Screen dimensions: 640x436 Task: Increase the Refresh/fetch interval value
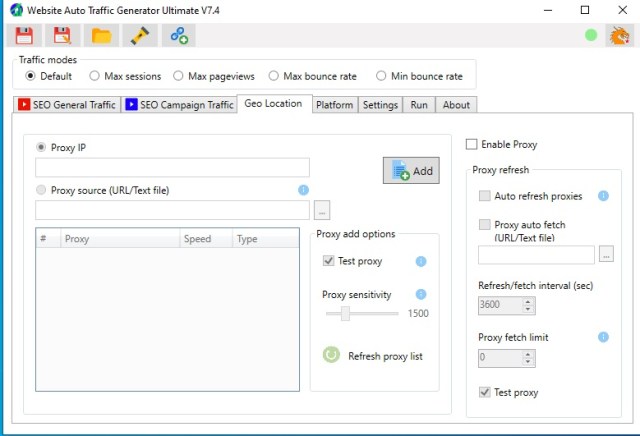click(528, 302)
